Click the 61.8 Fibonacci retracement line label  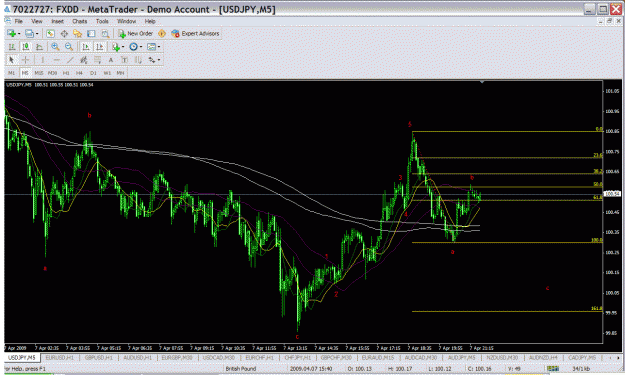(x=597, y=197)
